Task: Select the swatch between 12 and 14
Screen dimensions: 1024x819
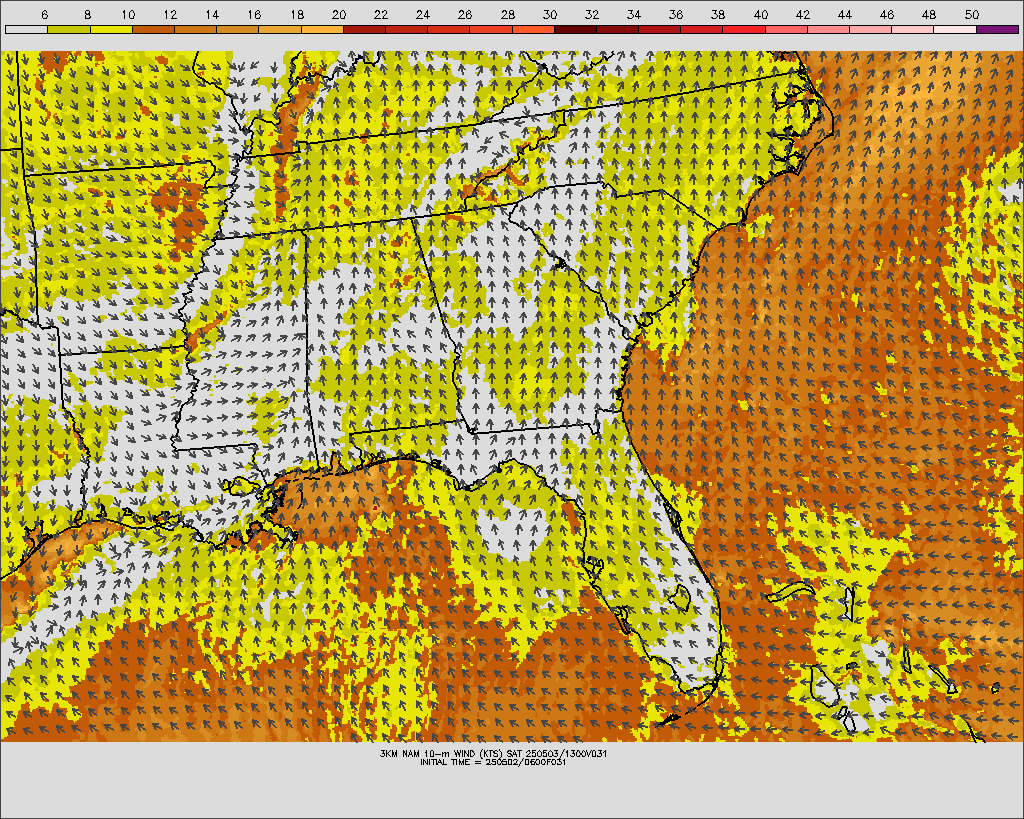Action: (x=195, y=29)
